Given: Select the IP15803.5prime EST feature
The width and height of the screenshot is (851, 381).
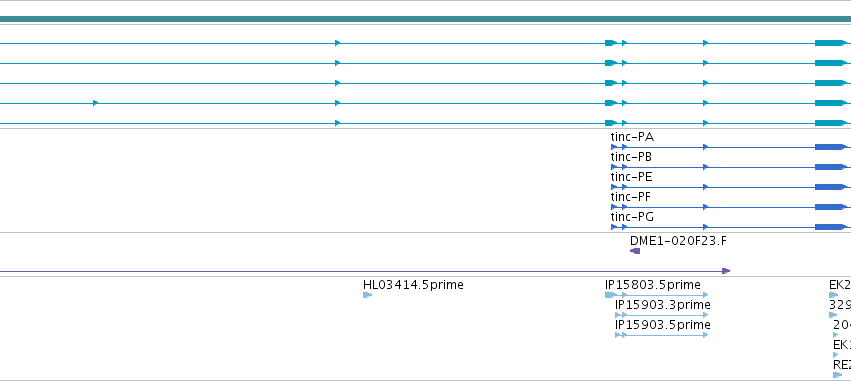Looking at the screenshot, I should (x=657, y=295).
